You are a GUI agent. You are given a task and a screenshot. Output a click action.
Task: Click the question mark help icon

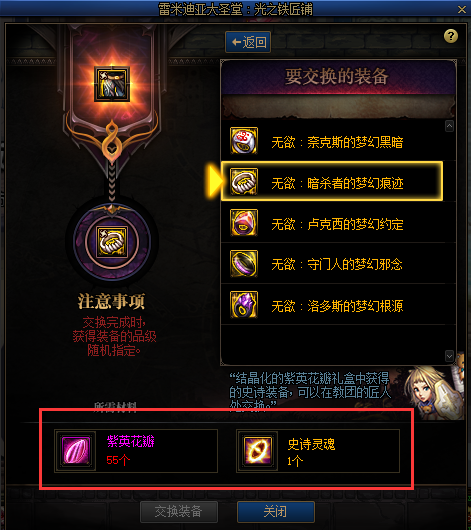pos(451,36)
